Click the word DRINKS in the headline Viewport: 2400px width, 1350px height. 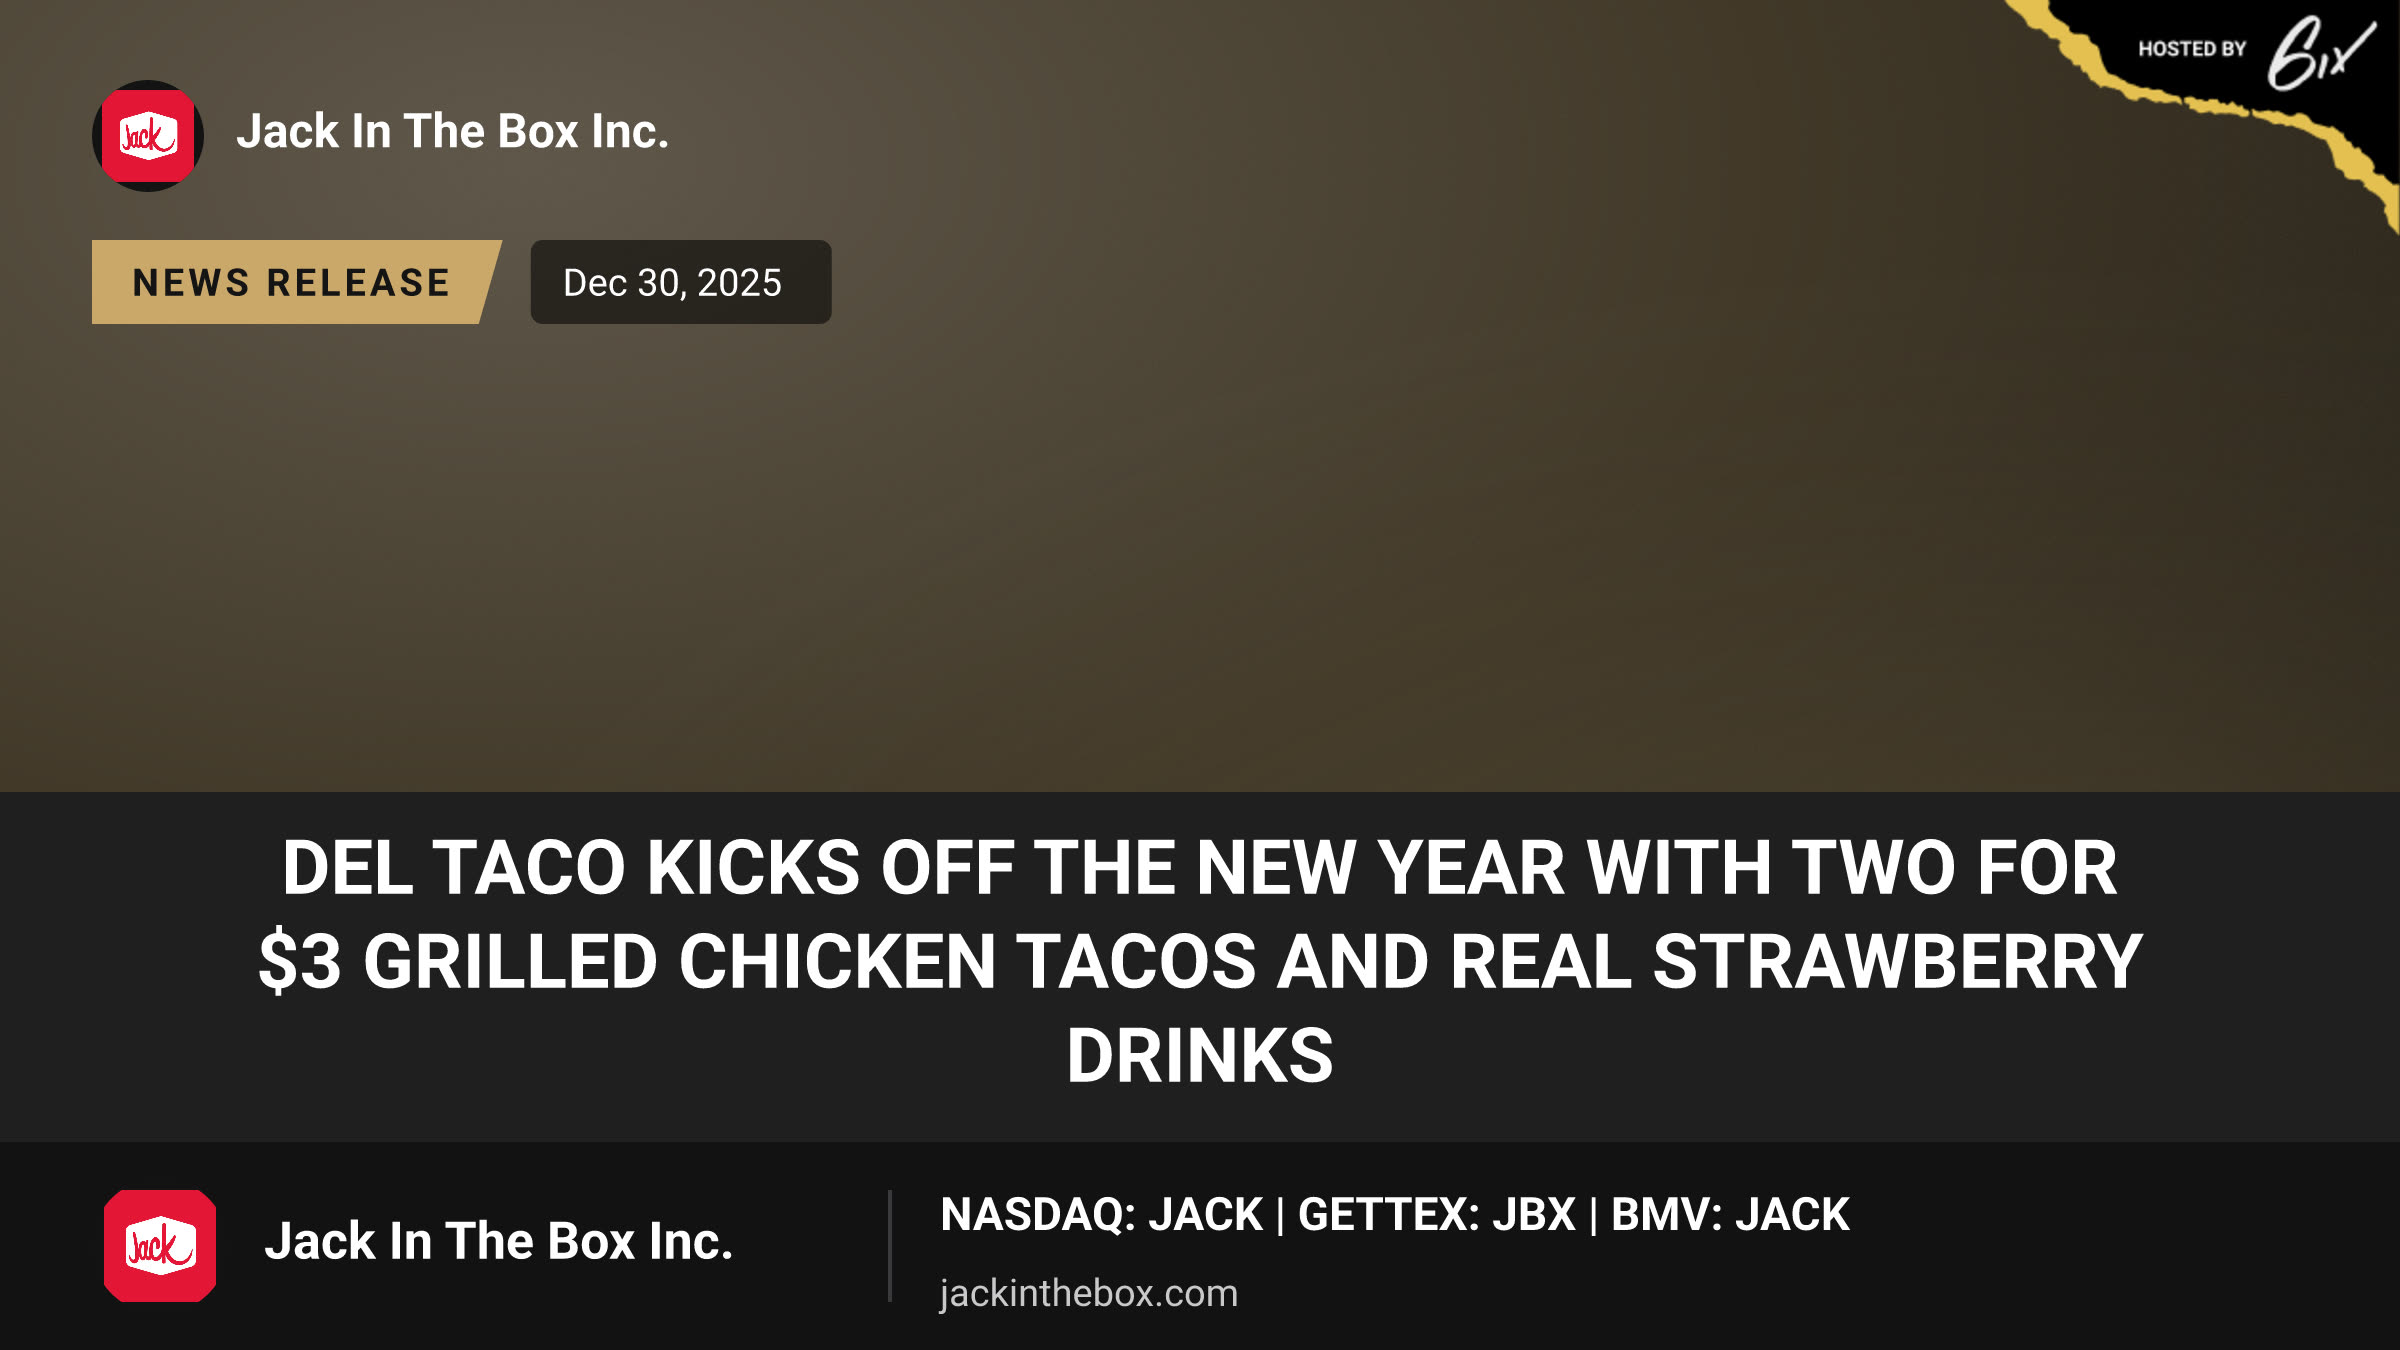coord(1200,1056)
